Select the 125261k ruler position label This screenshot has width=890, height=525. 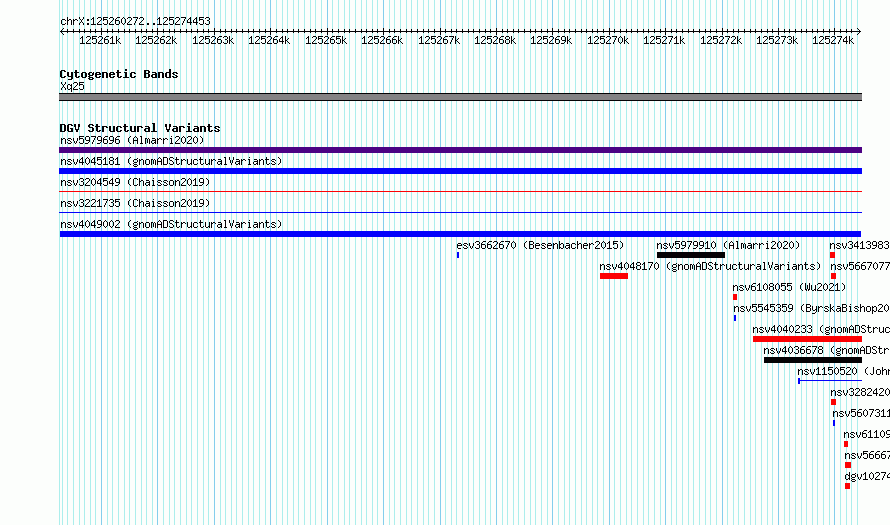point(100,40)
